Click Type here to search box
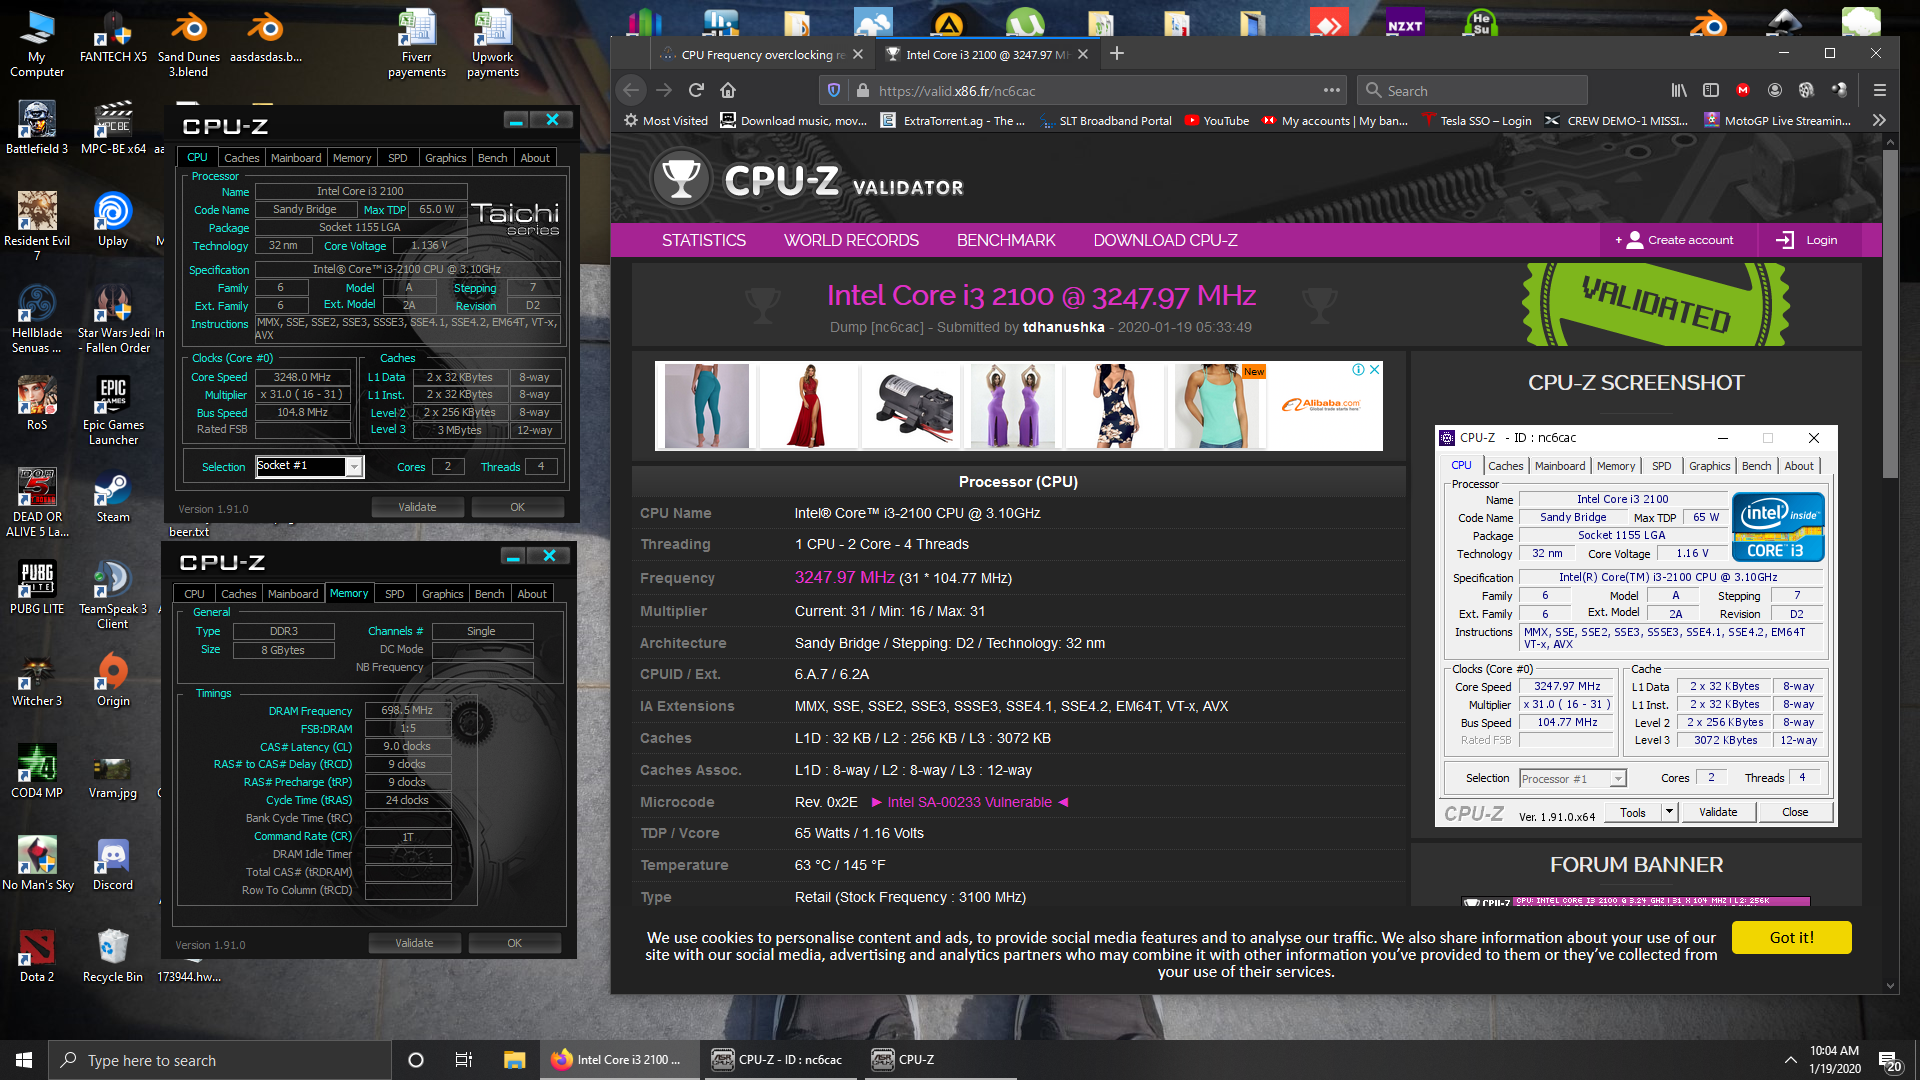The width and height of the screenshot is (1920, 1080). click(220, 1060)
